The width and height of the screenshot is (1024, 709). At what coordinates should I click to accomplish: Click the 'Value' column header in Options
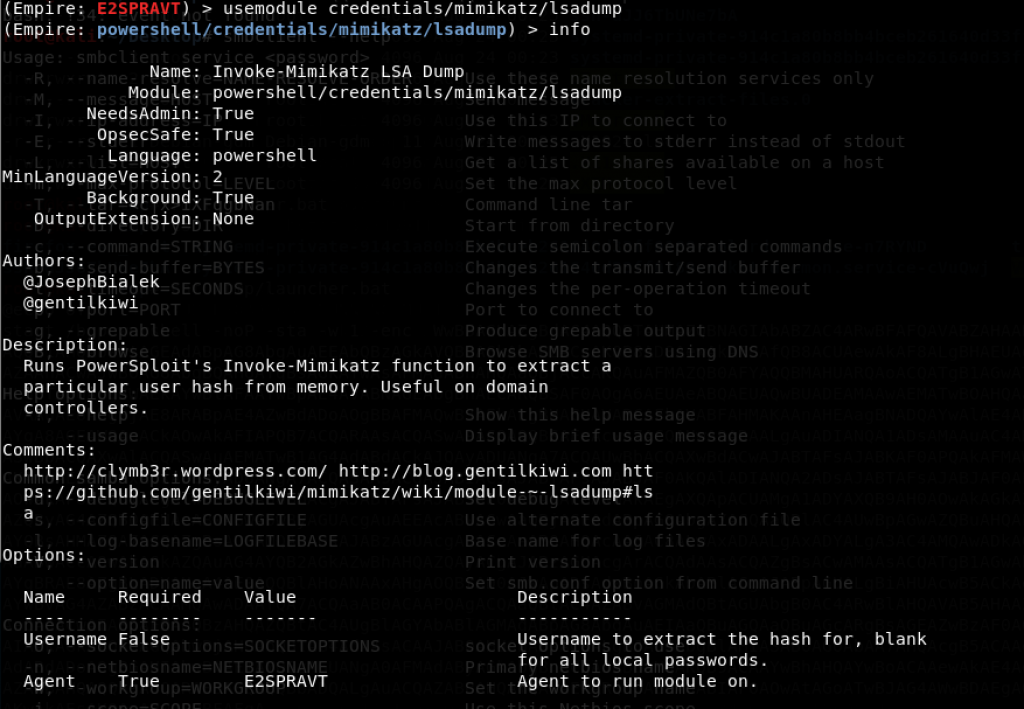point(270,597)
